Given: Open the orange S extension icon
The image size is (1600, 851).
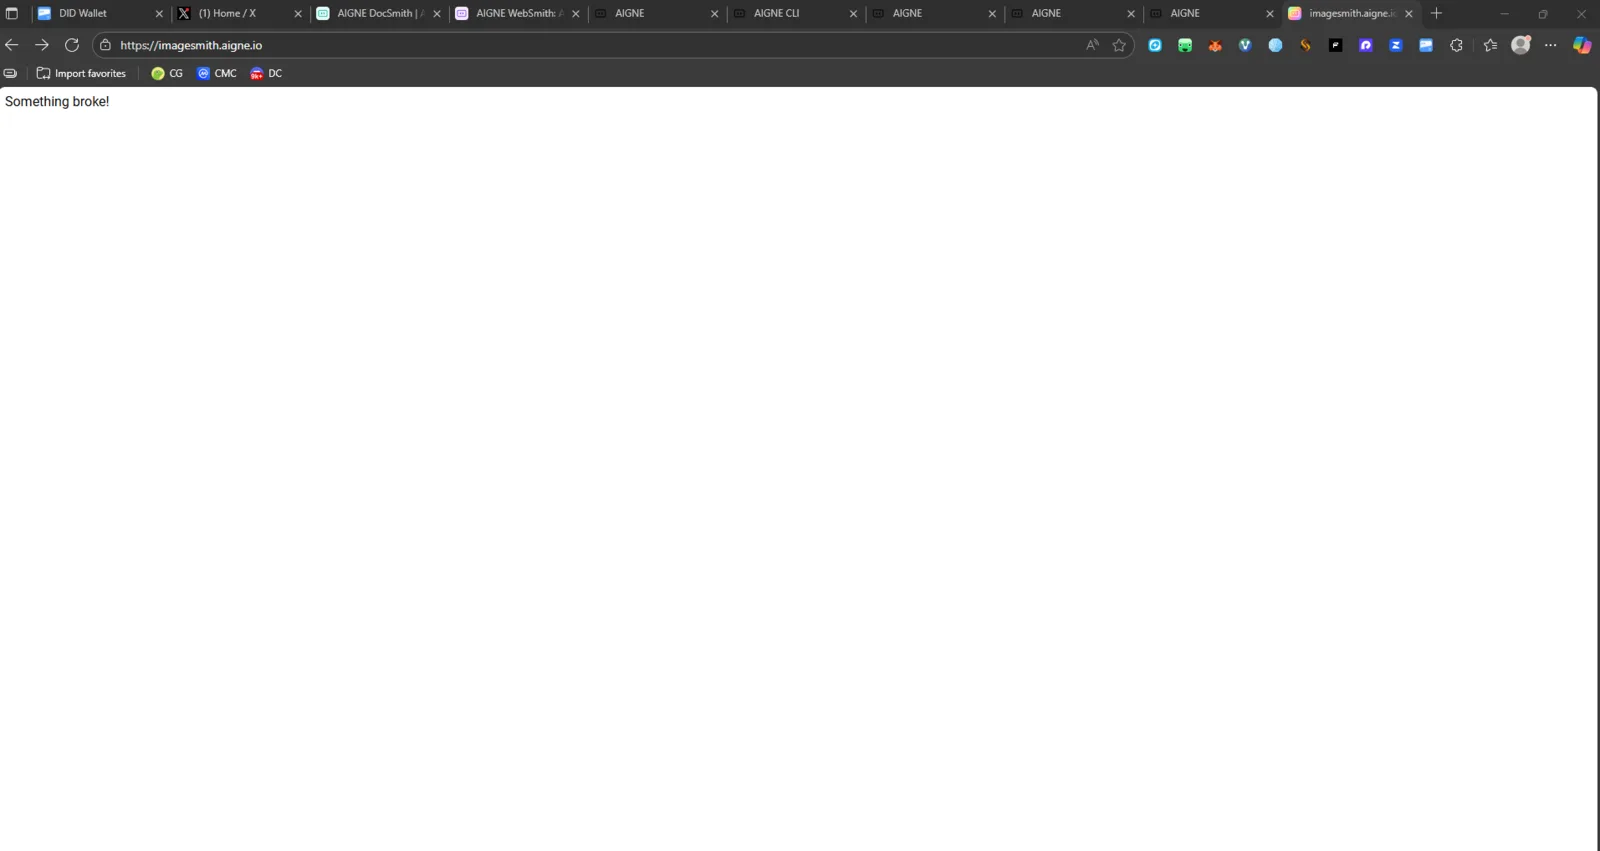Looking at the screenshot, I should point(1305,45).
